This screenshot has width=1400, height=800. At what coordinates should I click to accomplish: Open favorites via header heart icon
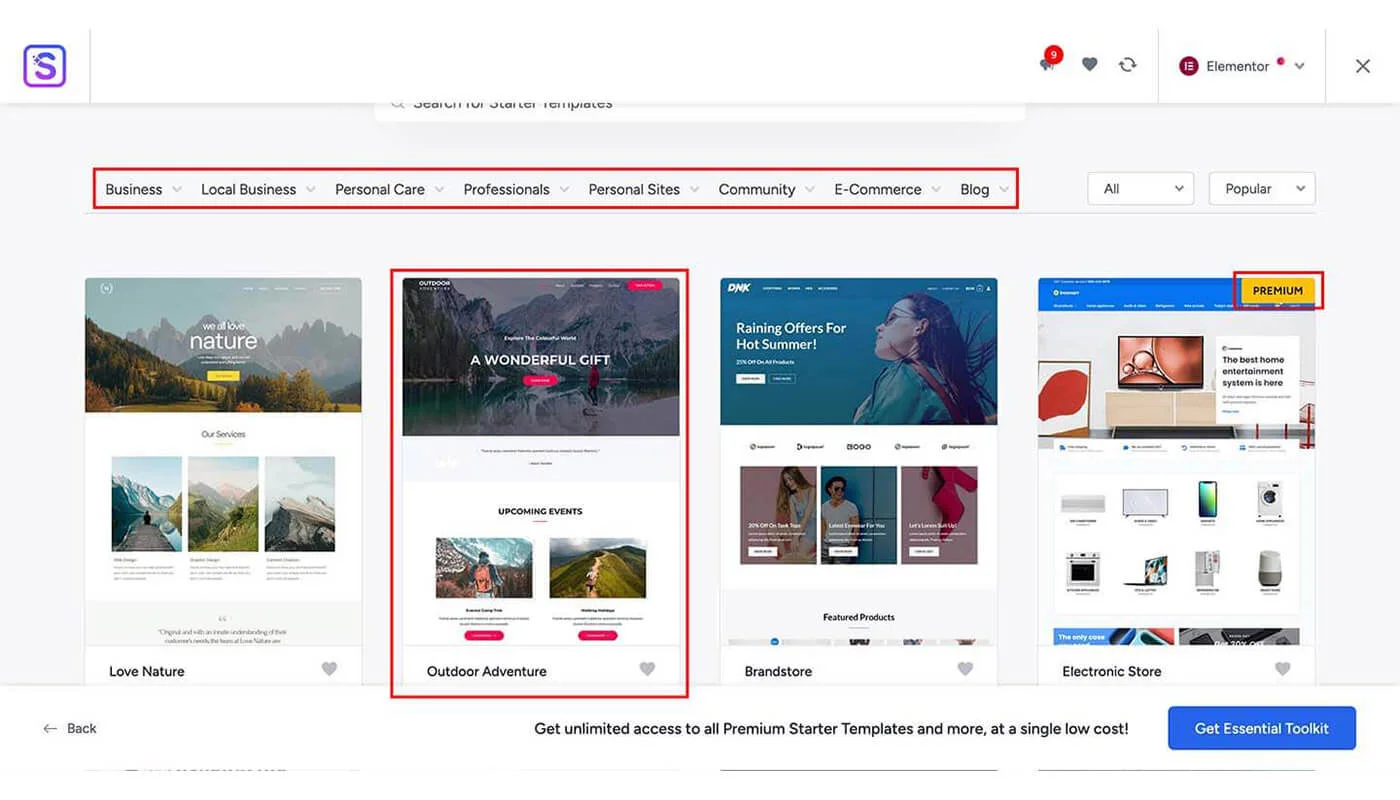coord(1089,64)
